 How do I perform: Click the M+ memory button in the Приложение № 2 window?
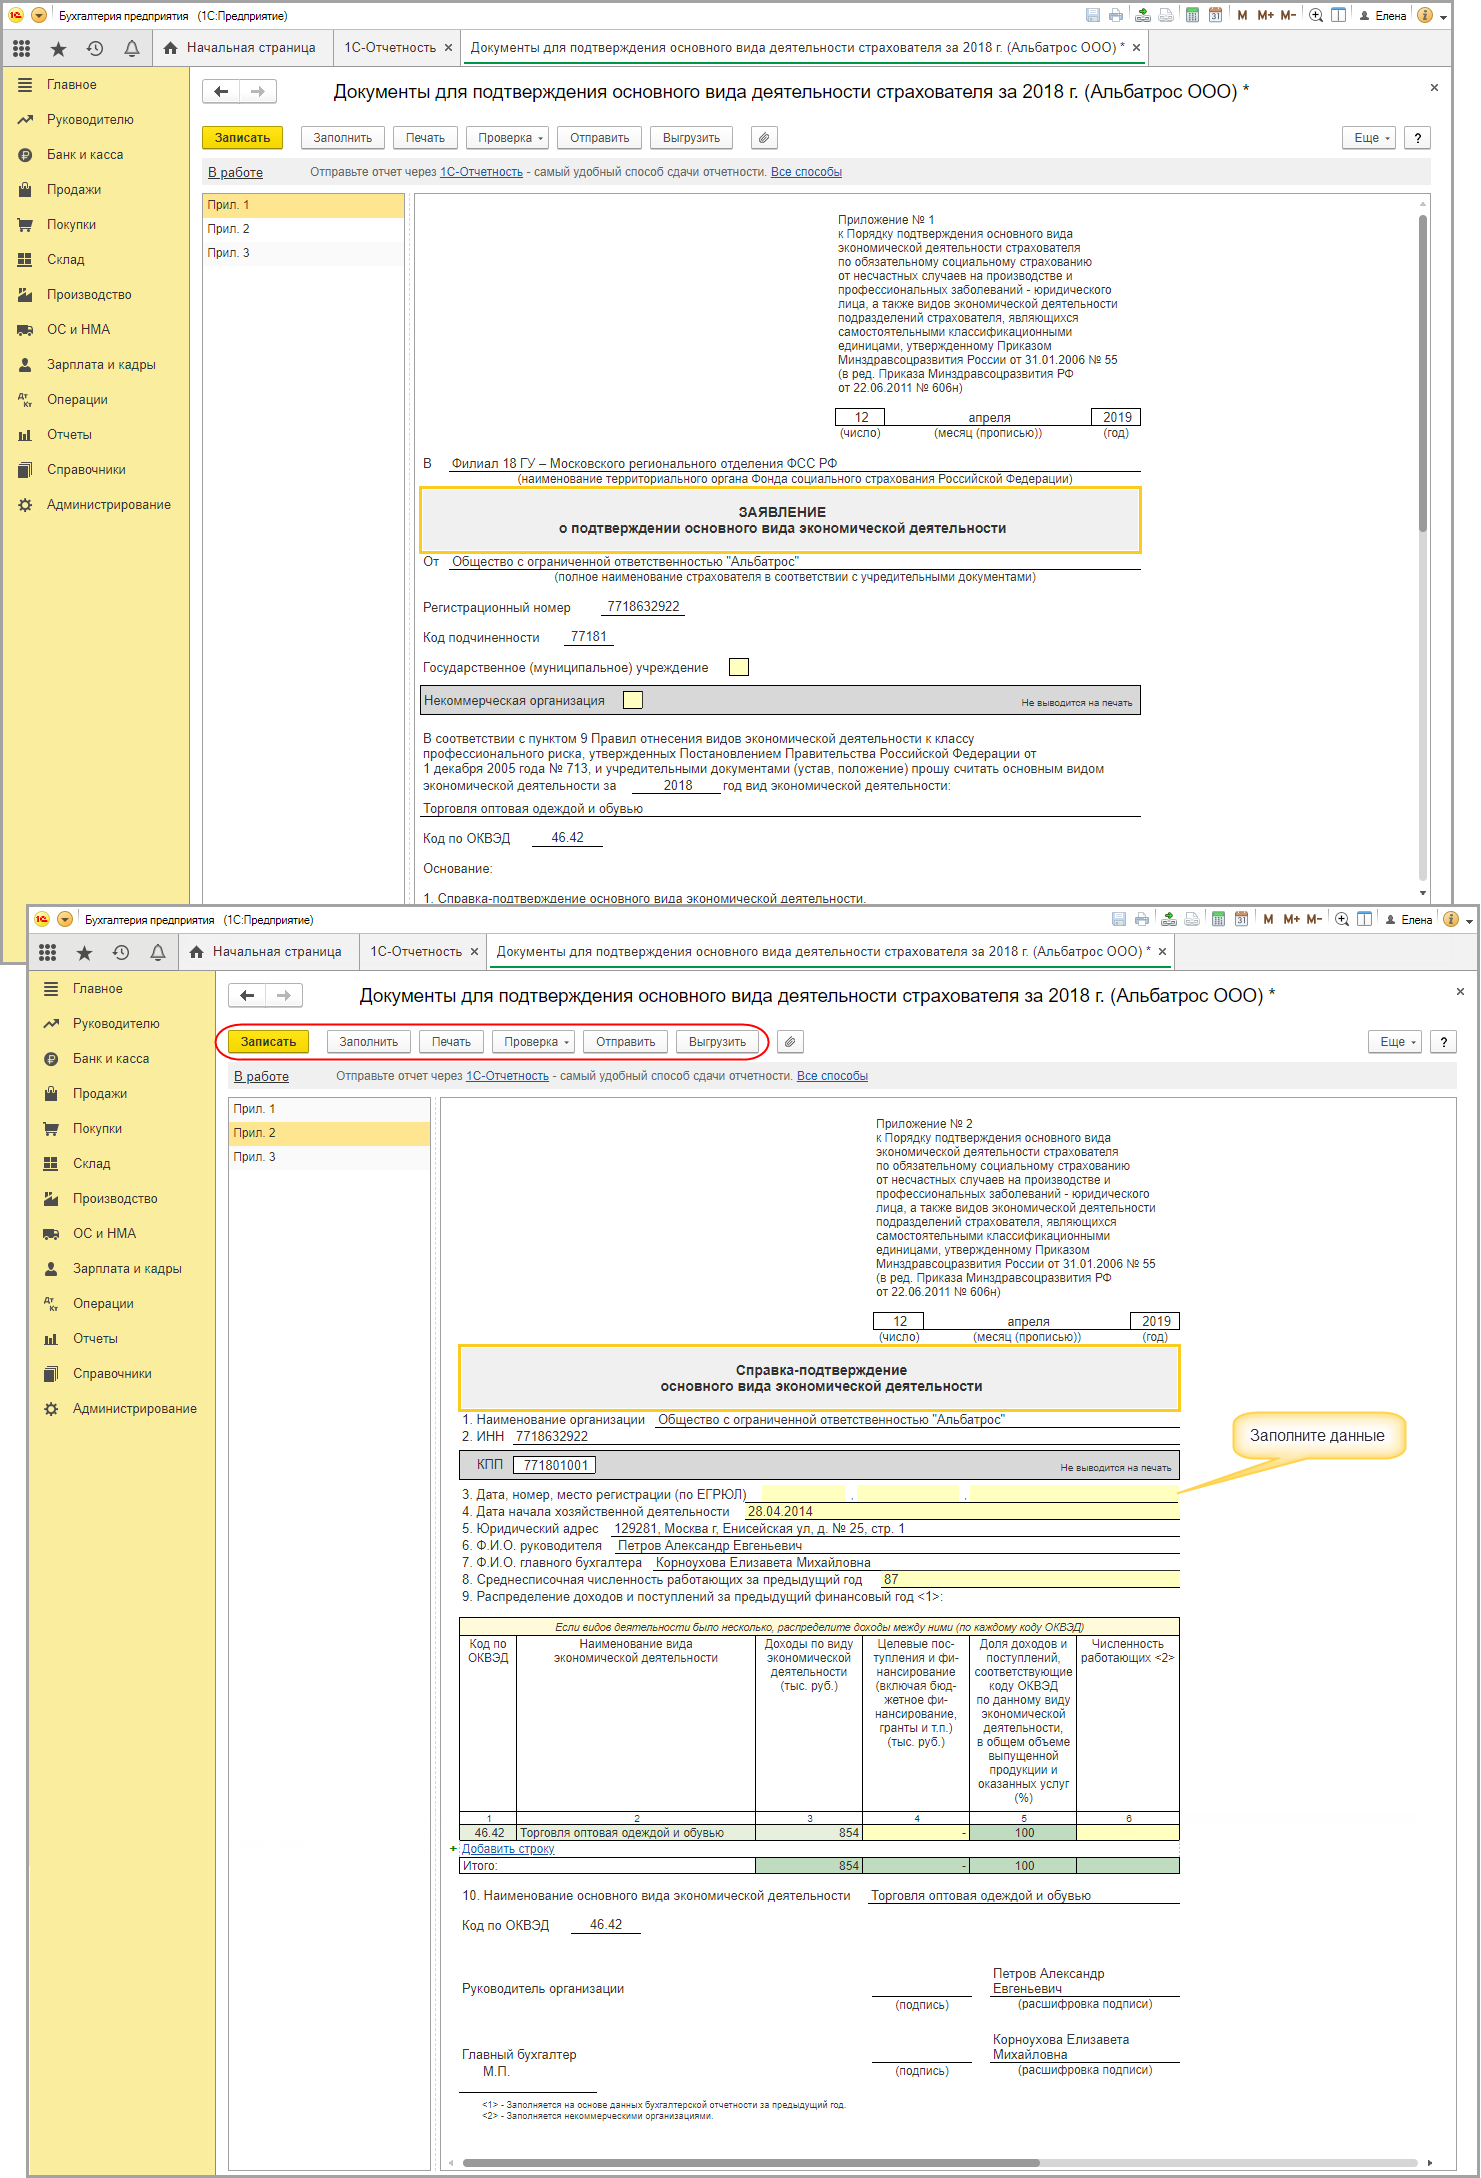tap(1291, 919)
